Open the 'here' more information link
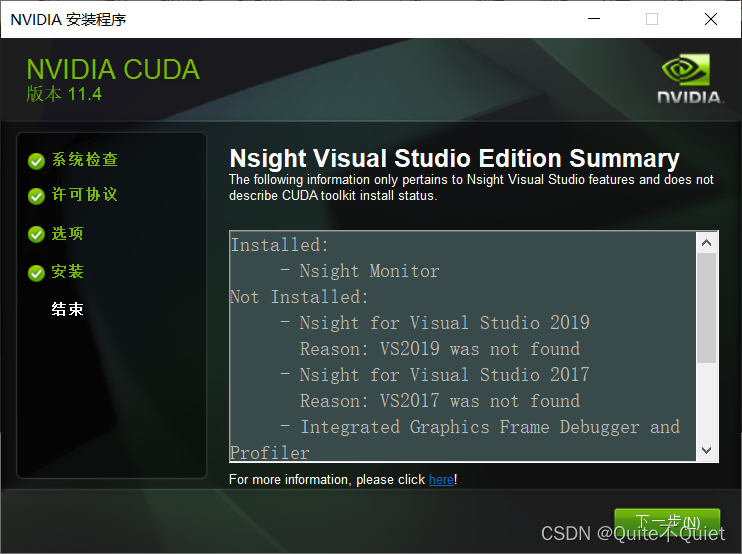 [x=441, y=479]
